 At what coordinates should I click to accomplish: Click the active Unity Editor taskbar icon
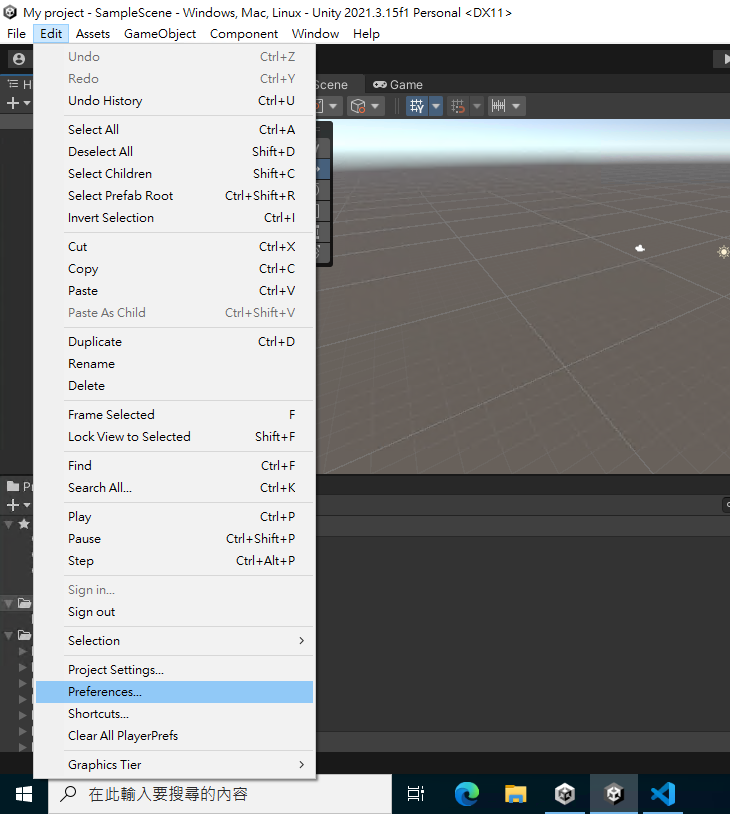(614, 794)
